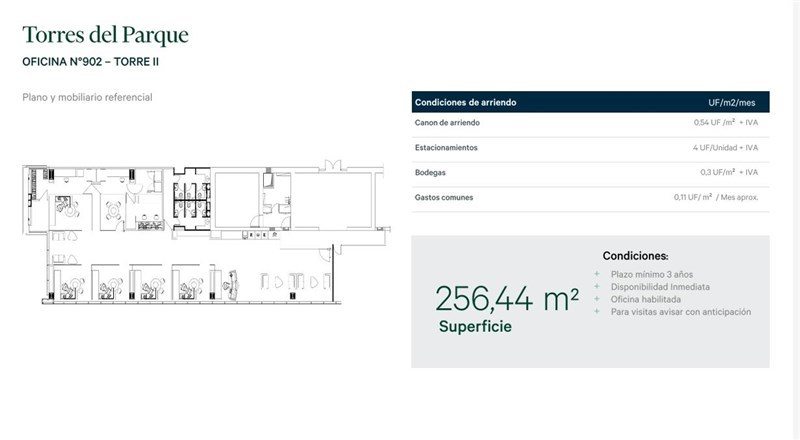
Task: Click the Condiciones: heading
Action: 635,256
